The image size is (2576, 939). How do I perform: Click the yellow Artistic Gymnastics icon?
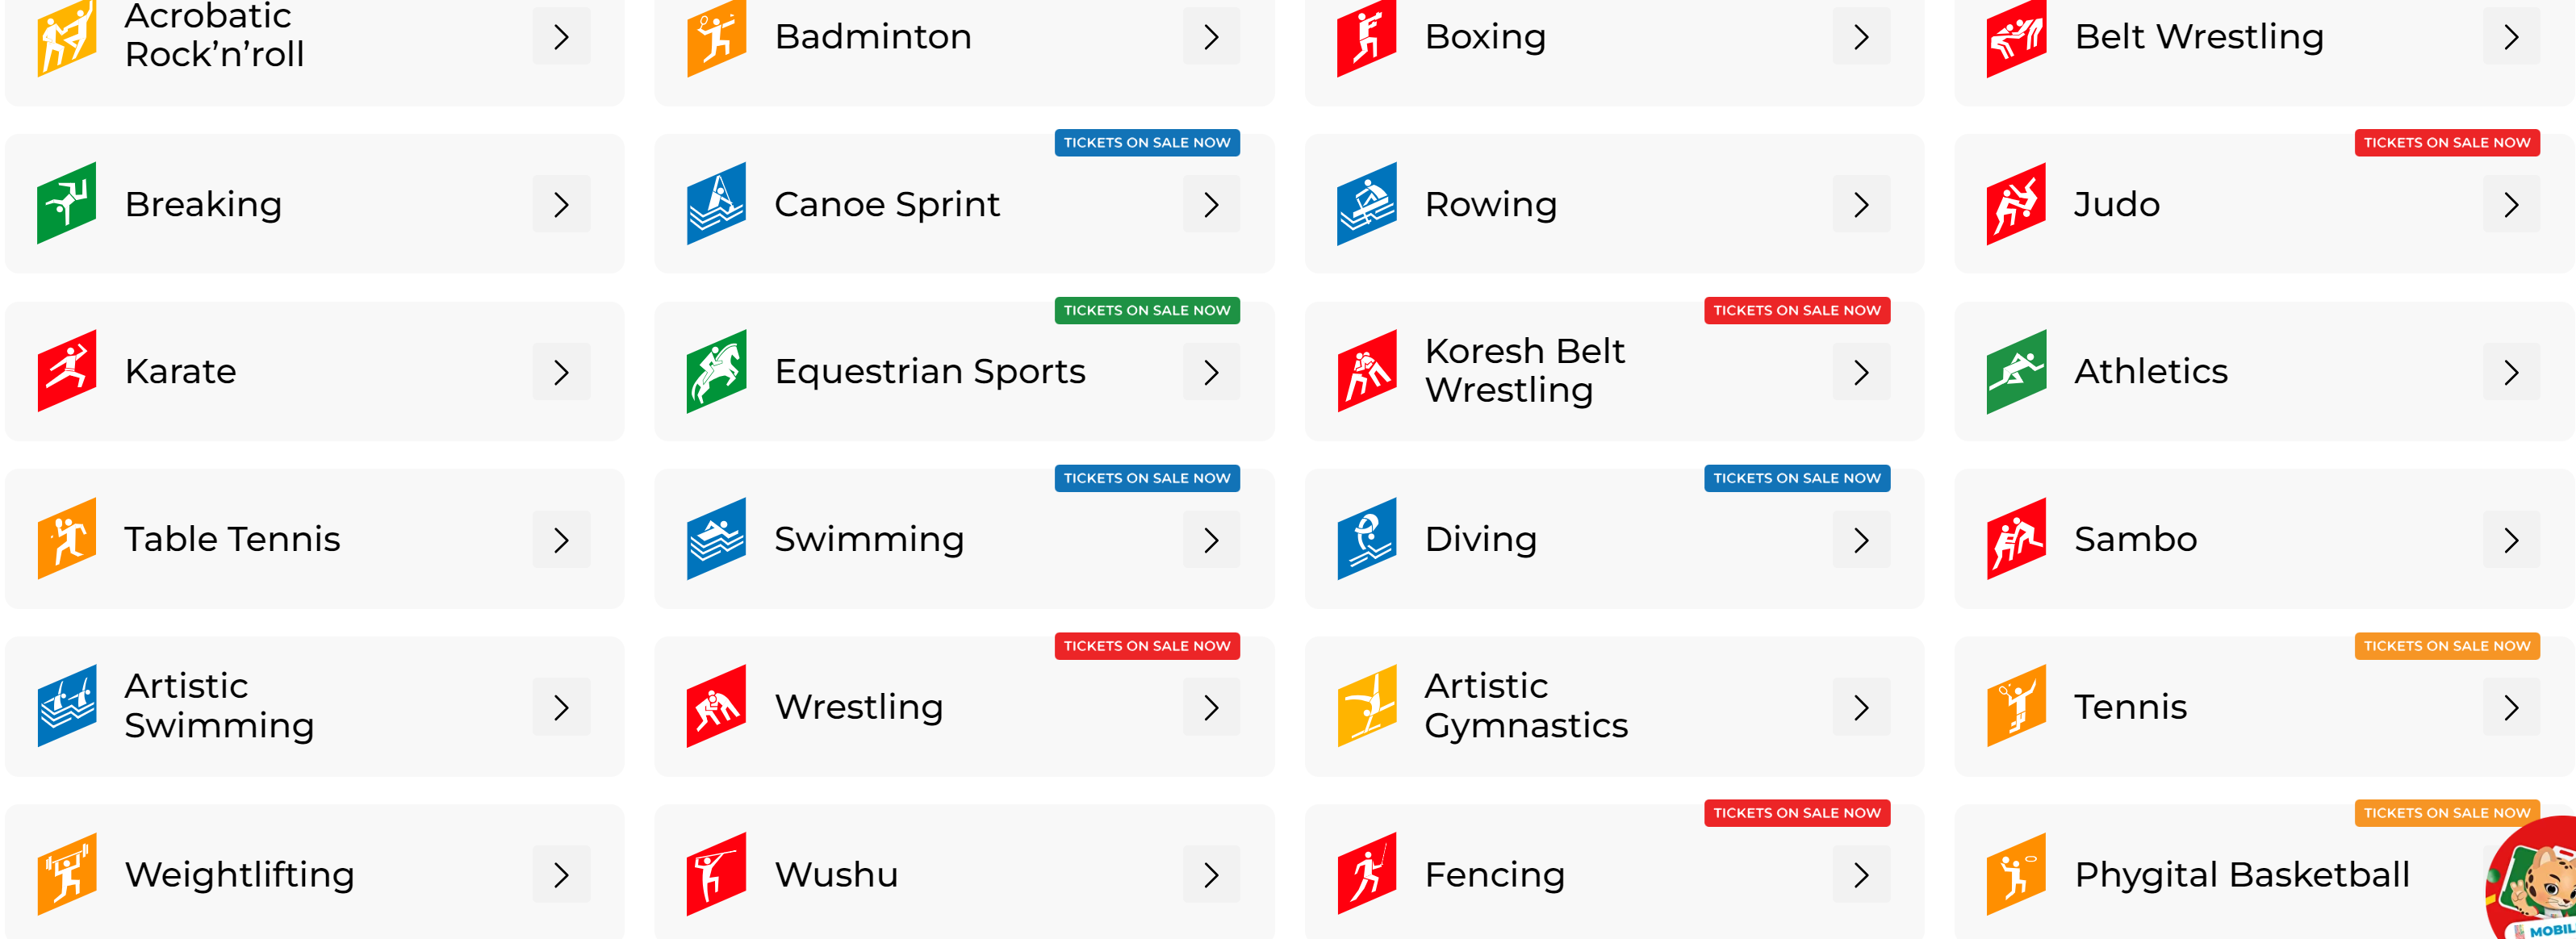coord(1366,706)
